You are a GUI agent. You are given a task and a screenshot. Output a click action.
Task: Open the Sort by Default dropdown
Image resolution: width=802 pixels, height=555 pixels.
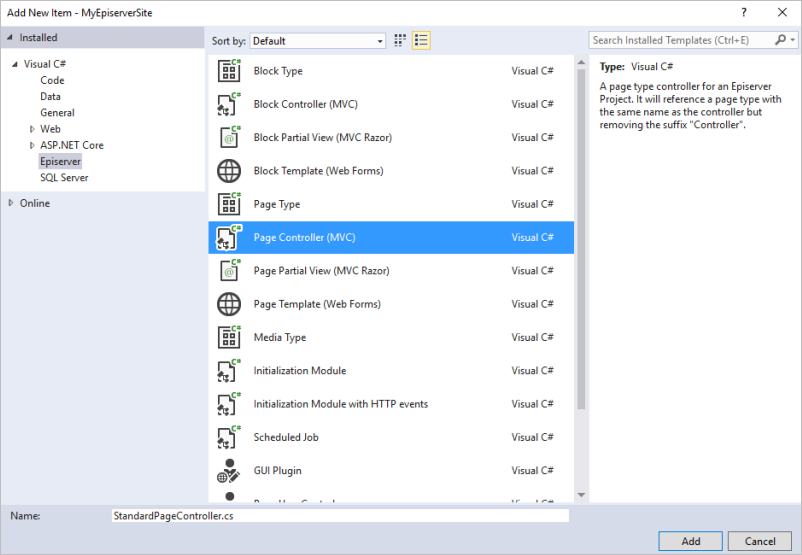tap(317, 41)
